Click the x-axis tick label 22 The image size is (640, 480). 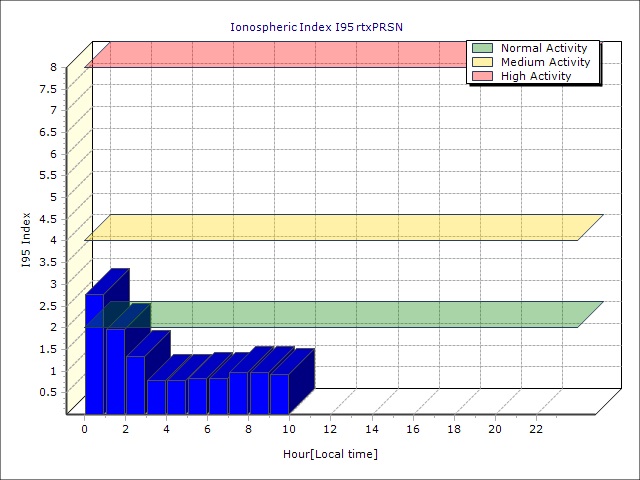pos(536,429)
